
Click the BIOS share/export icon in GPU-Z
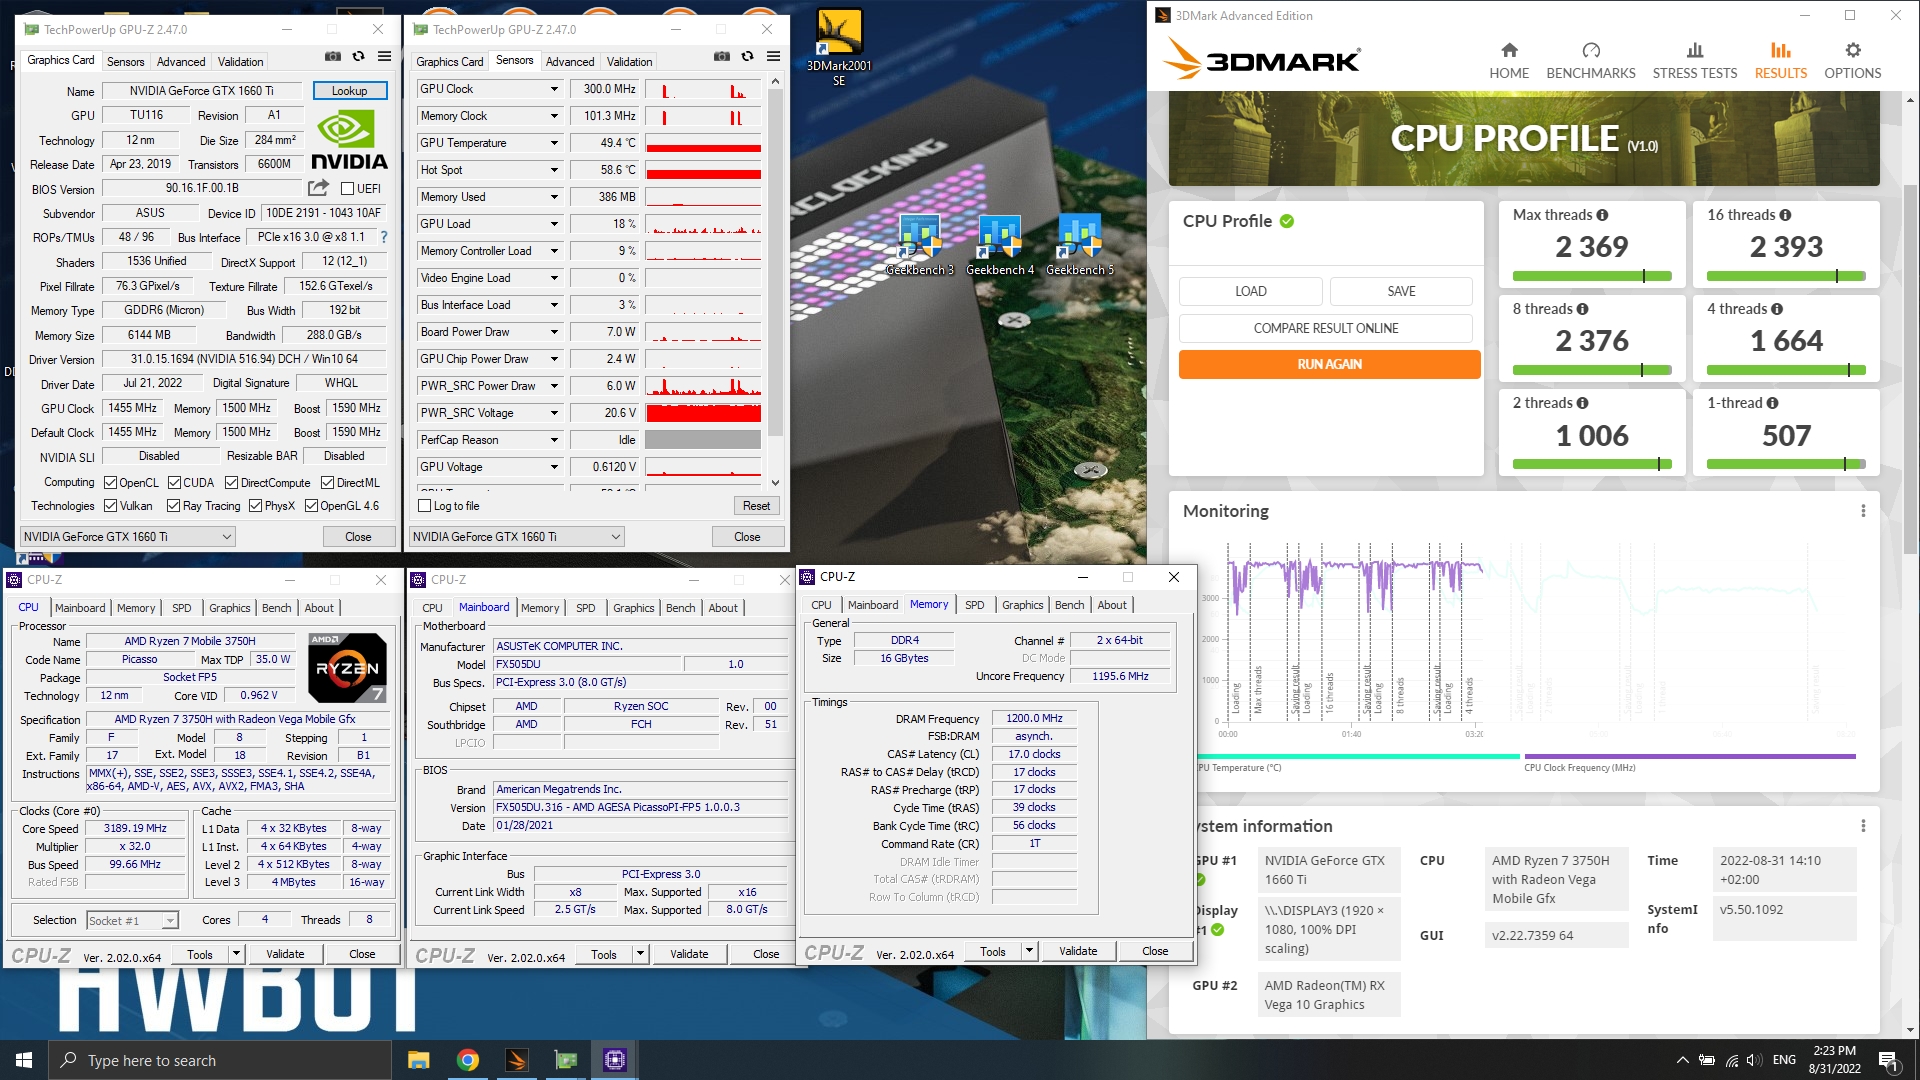pos(318,188)
